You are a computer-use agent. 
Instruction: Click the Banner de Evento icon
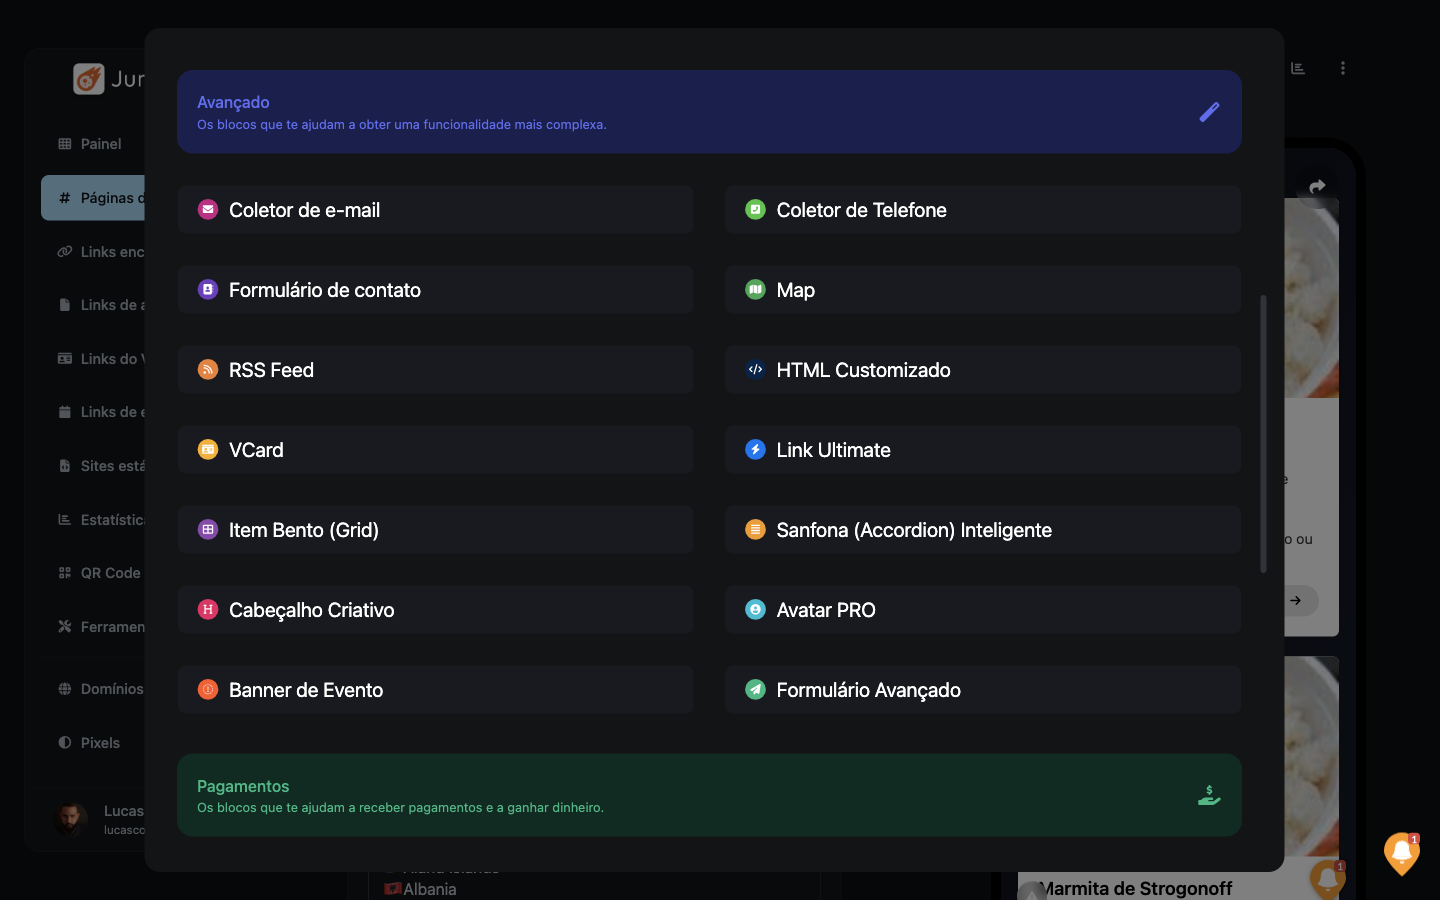pos(208,690)
